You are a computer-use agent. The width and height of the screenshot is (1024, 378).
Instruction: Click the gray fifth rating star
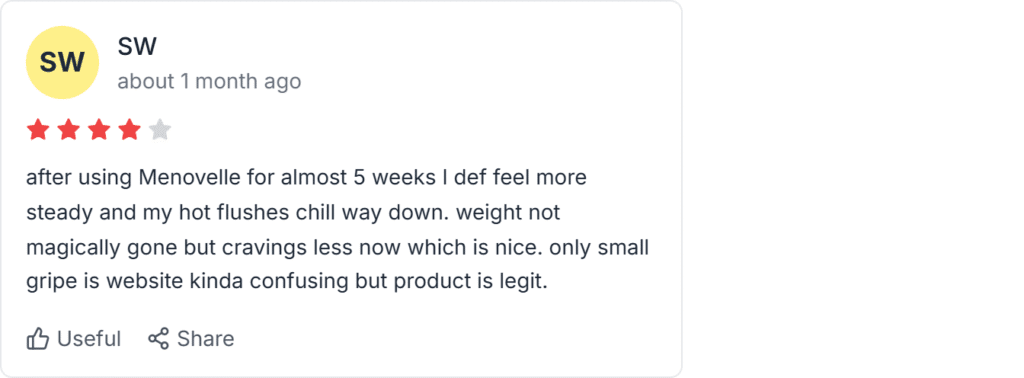pos(159,130)
